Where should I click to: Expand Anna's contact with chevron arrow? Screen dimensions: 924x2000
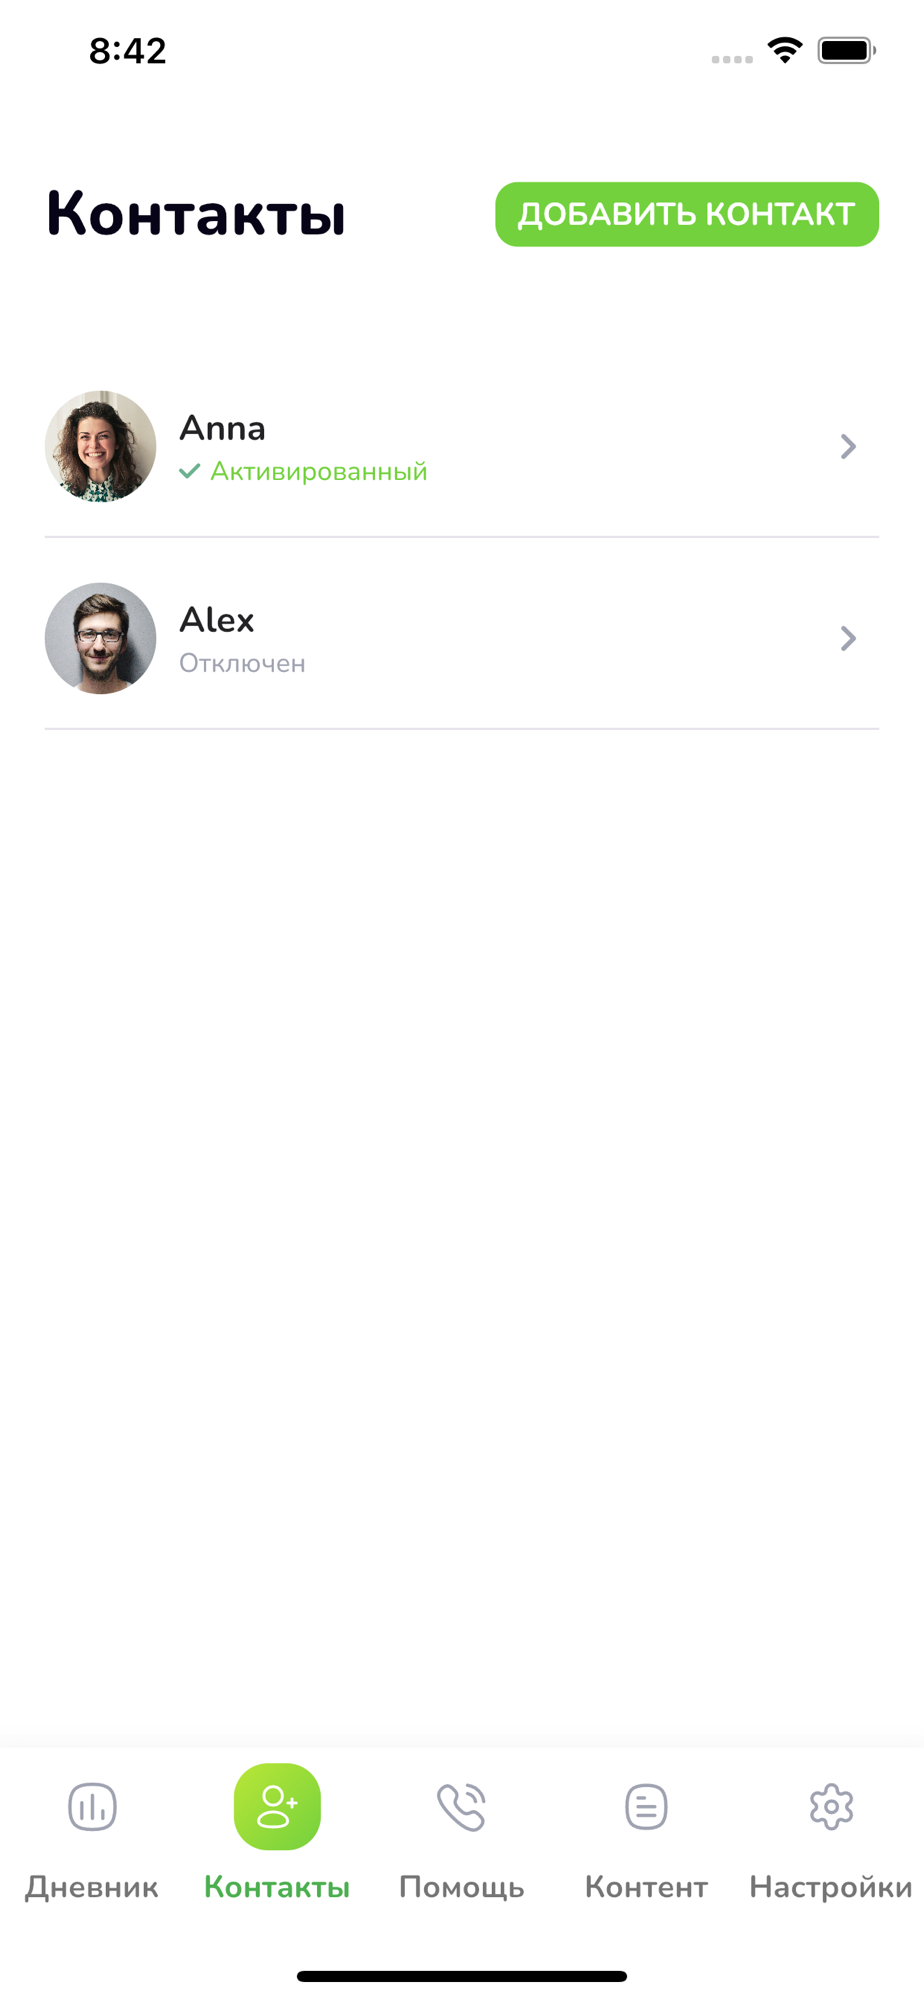click(x=848, y=446)
